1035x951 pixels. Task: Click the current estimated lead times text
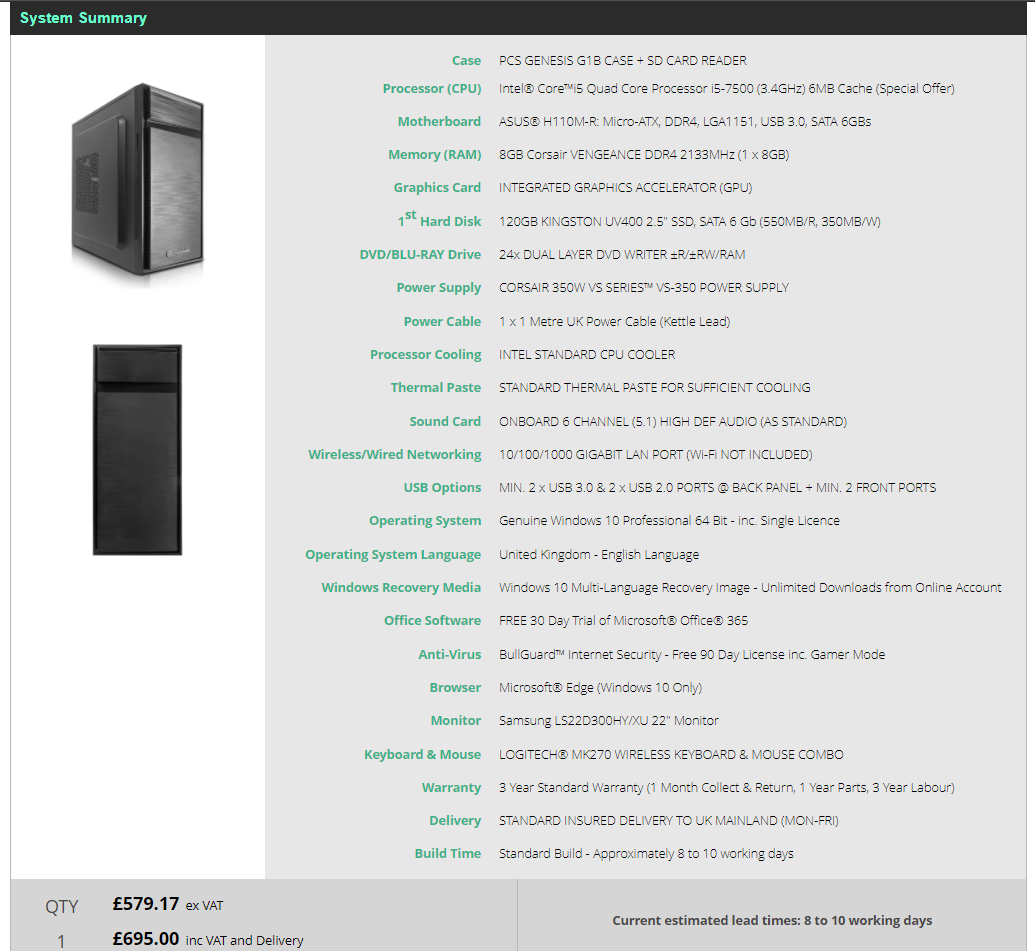pyautogui.click(x=772, y=920)
